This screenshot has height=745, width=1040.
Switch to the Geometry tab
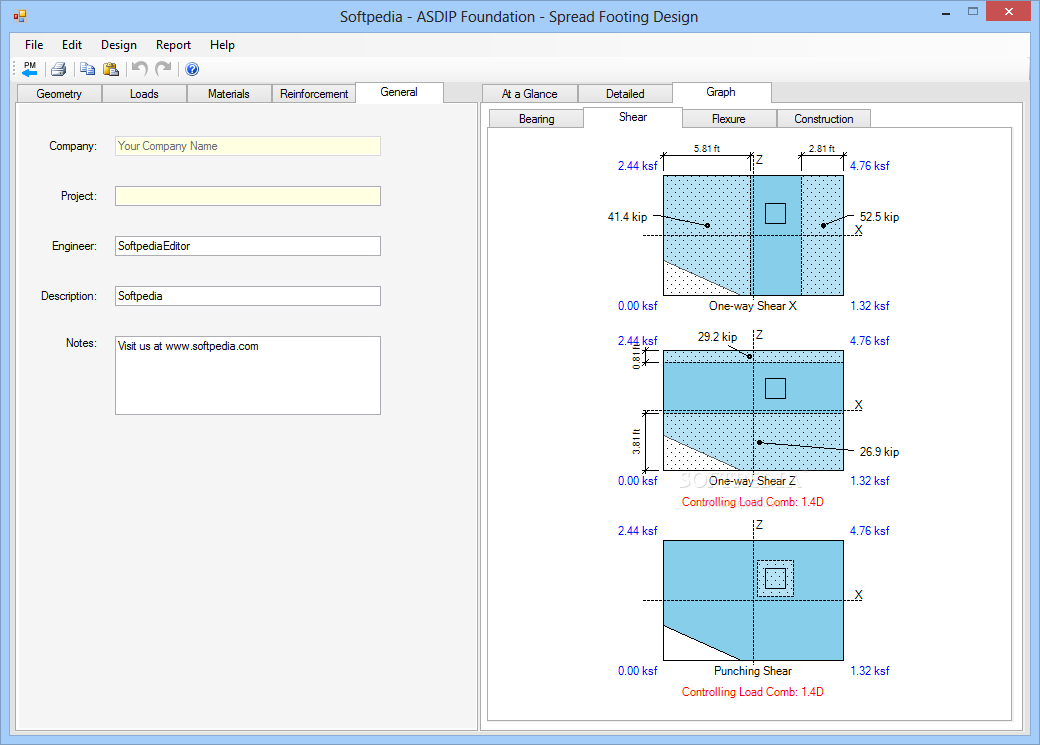[x=59, y=94]
